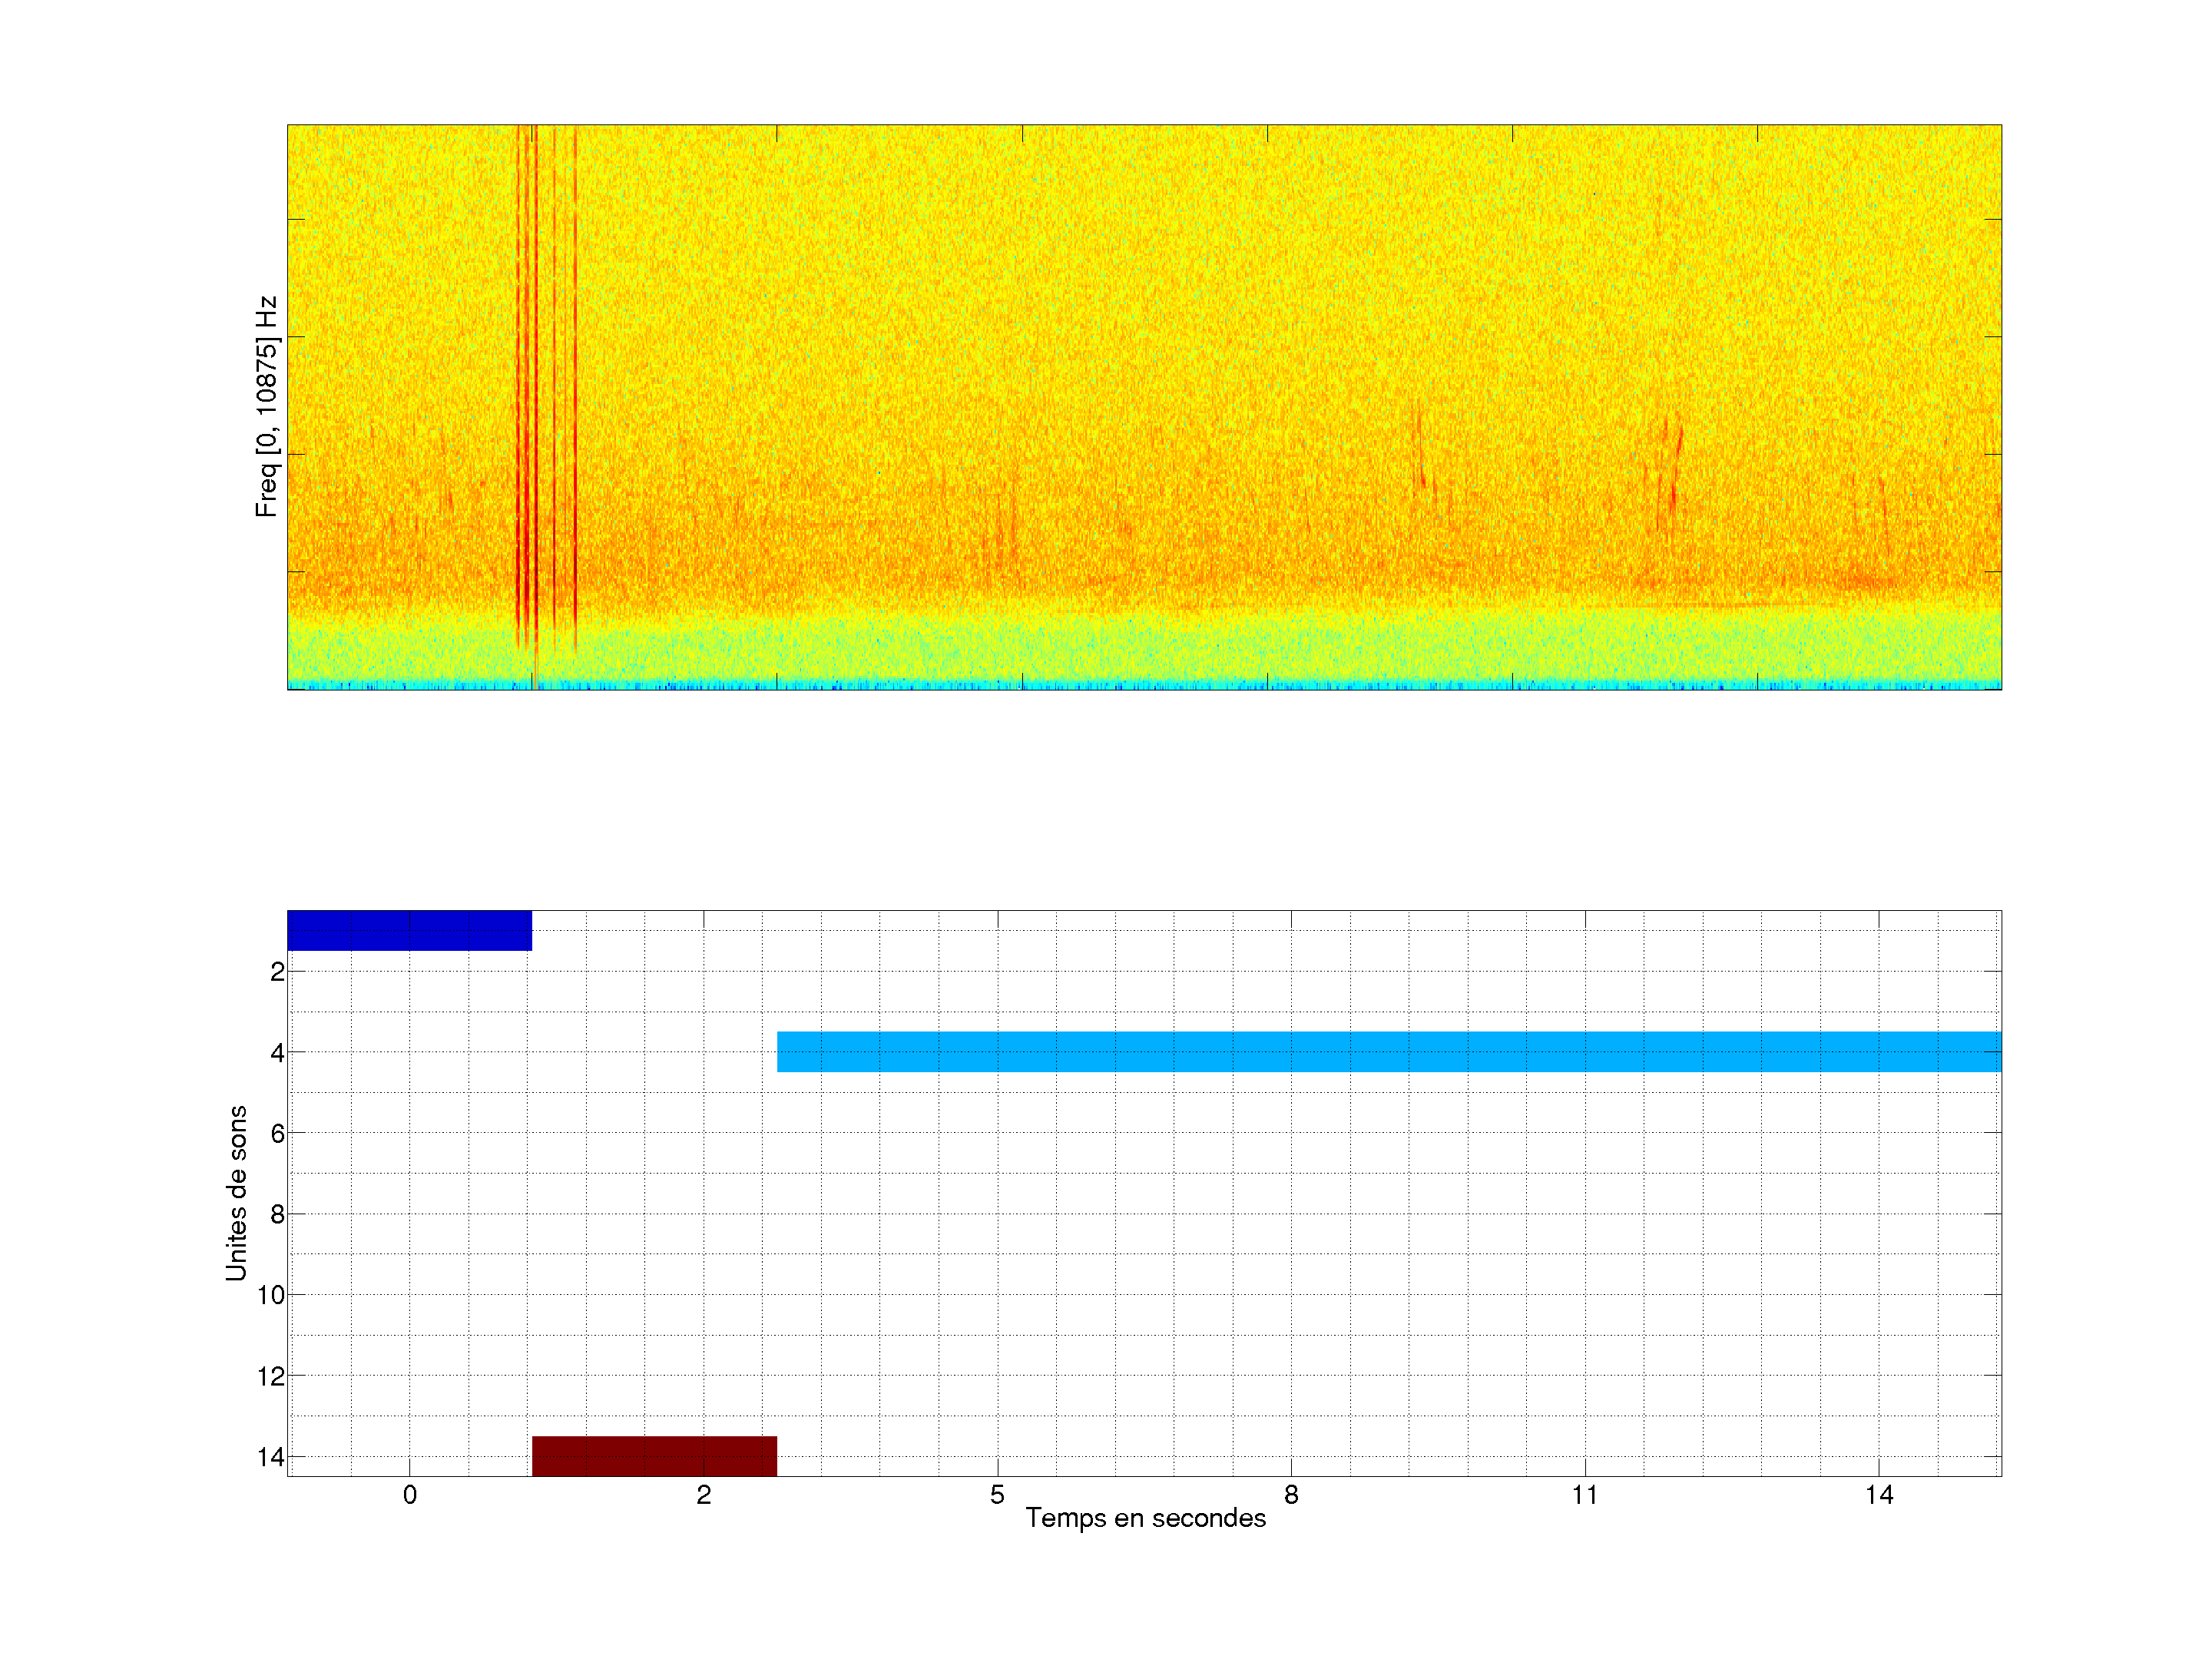Click the dark blue bar at row 1

[409, 930]
